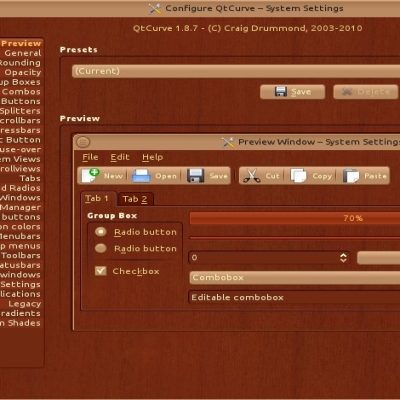Select the first Radio button

[101, 232]
